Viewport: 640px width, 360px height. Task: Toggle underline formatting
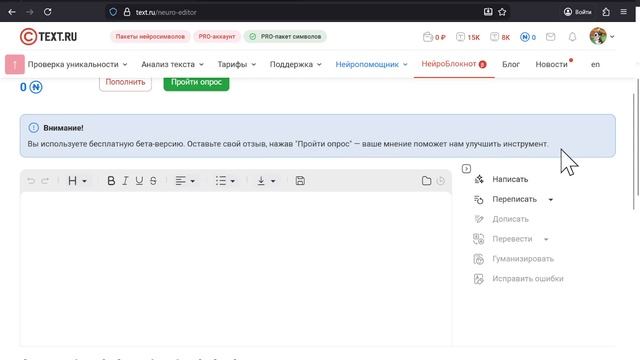tap(139, 181)
